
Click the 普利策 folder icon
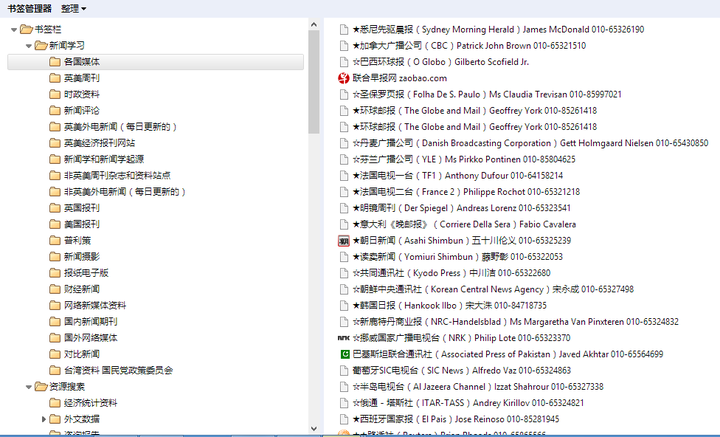[x=55, y=240]
